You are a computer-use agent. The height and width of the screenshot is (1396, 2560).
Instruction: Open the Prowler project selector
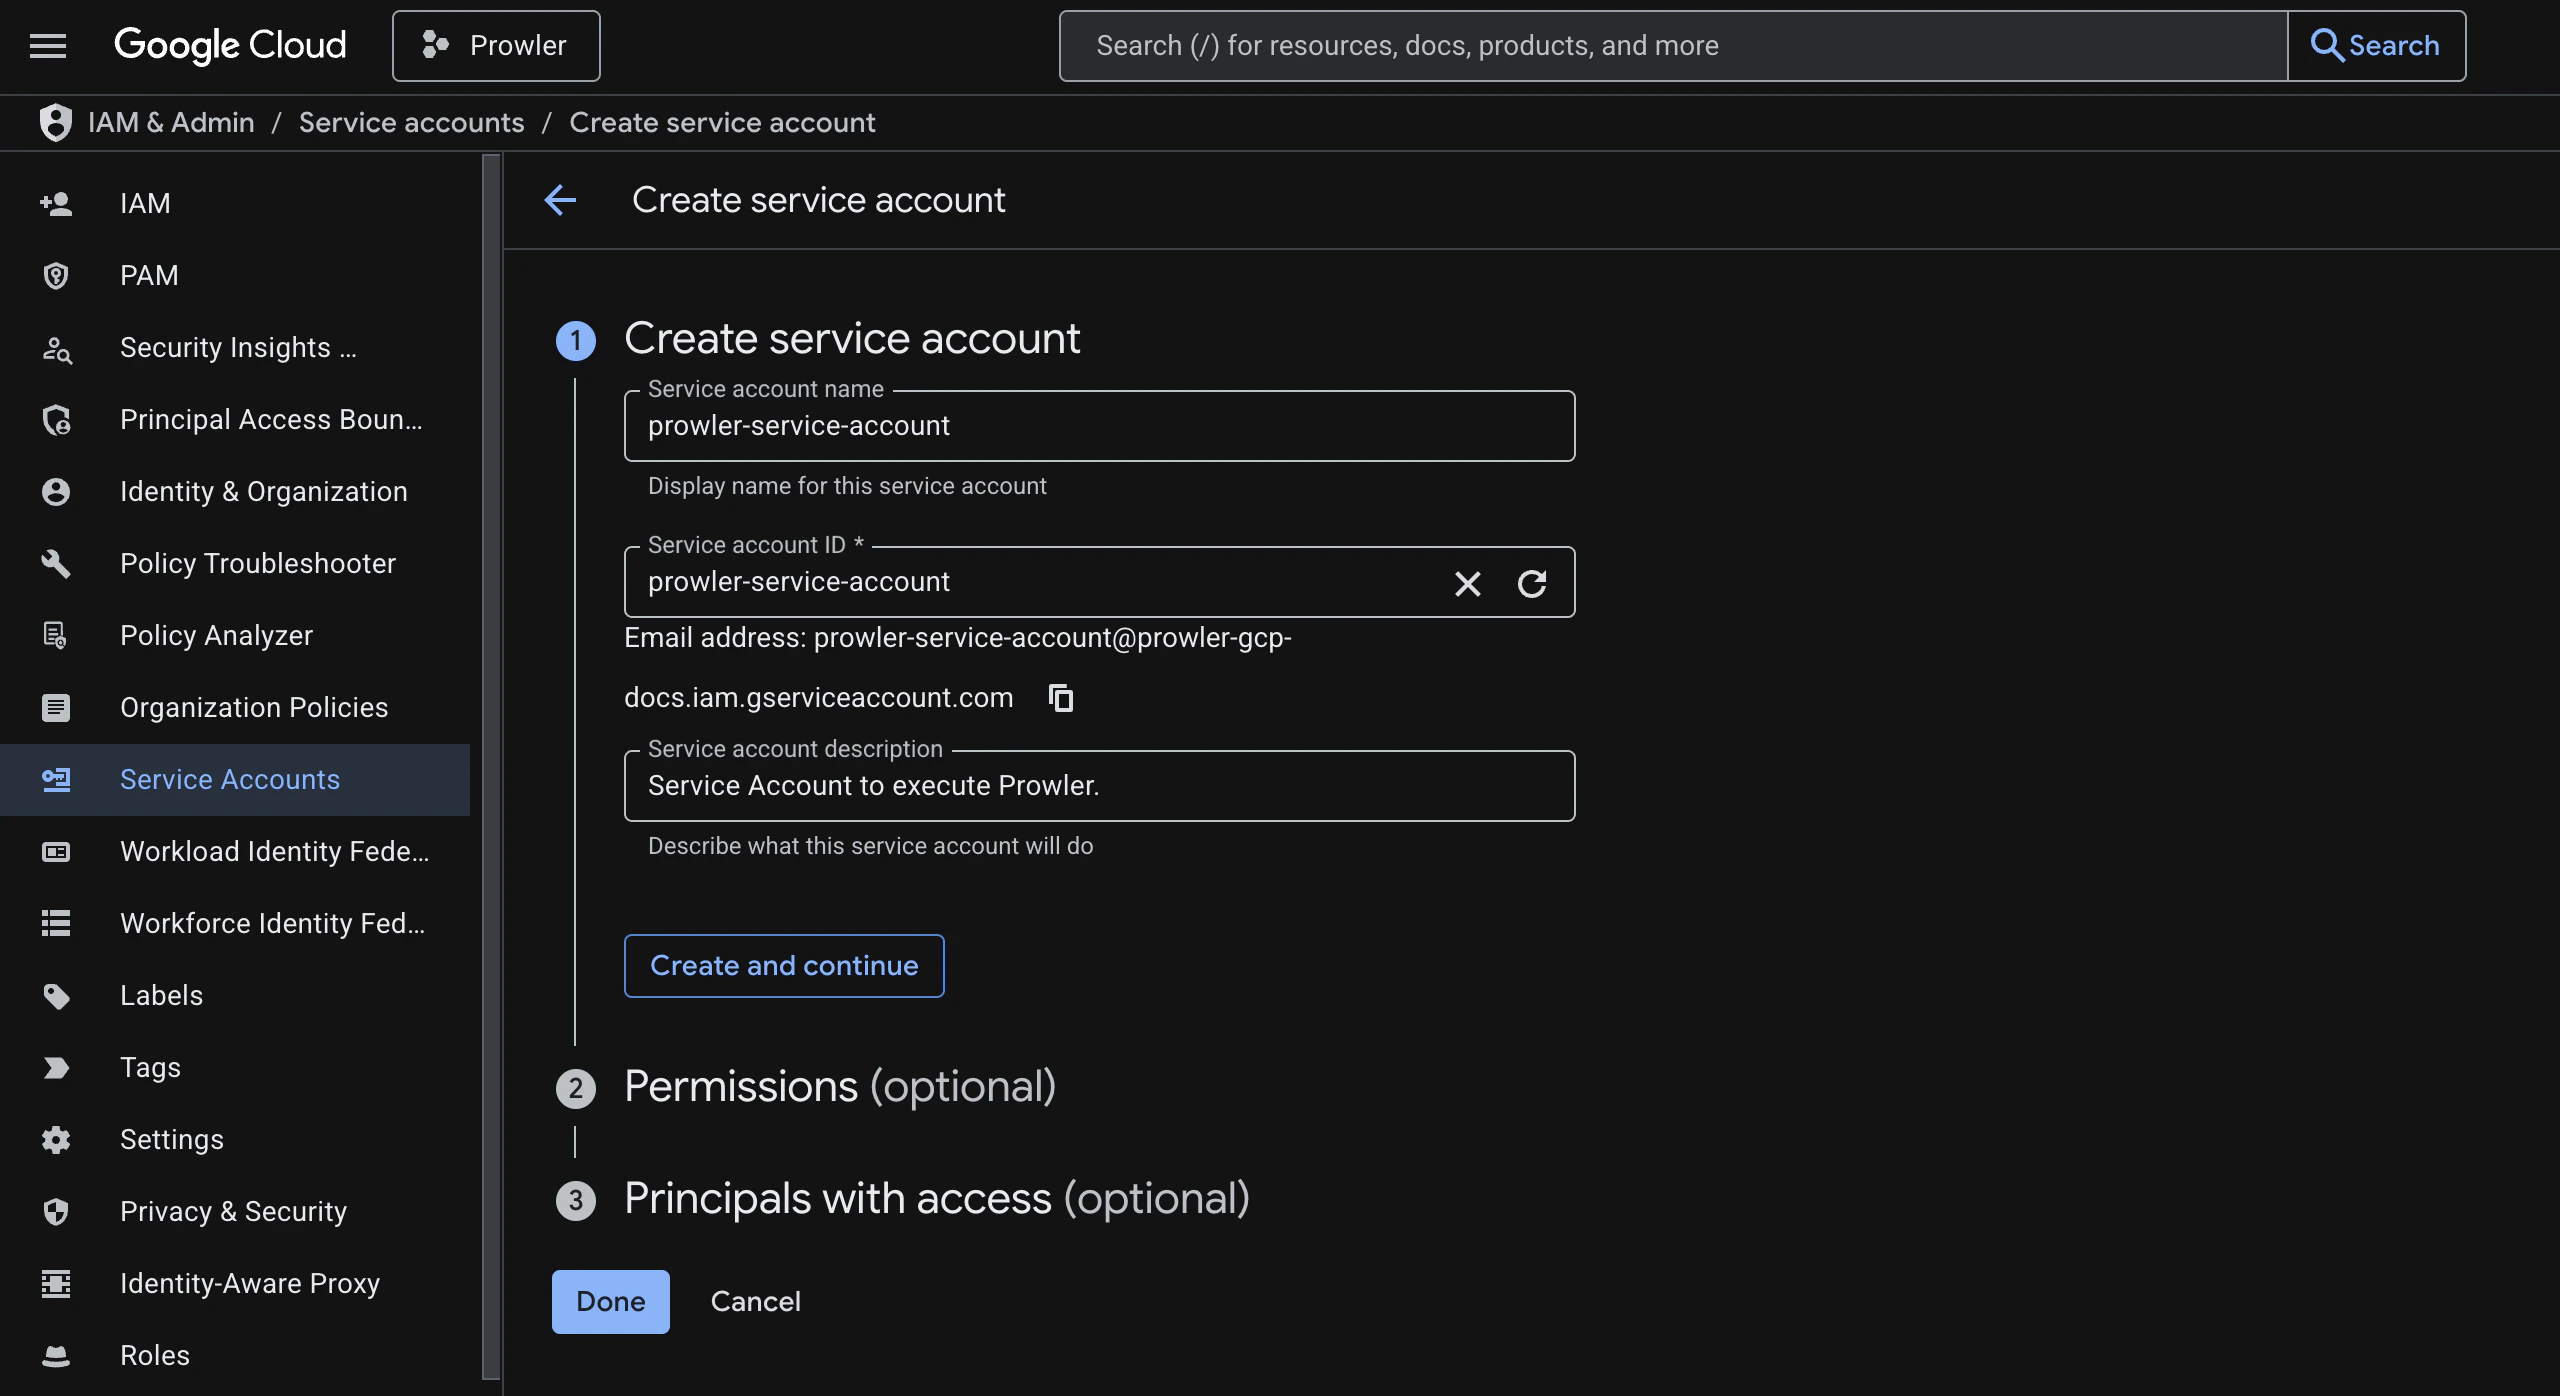496,45
